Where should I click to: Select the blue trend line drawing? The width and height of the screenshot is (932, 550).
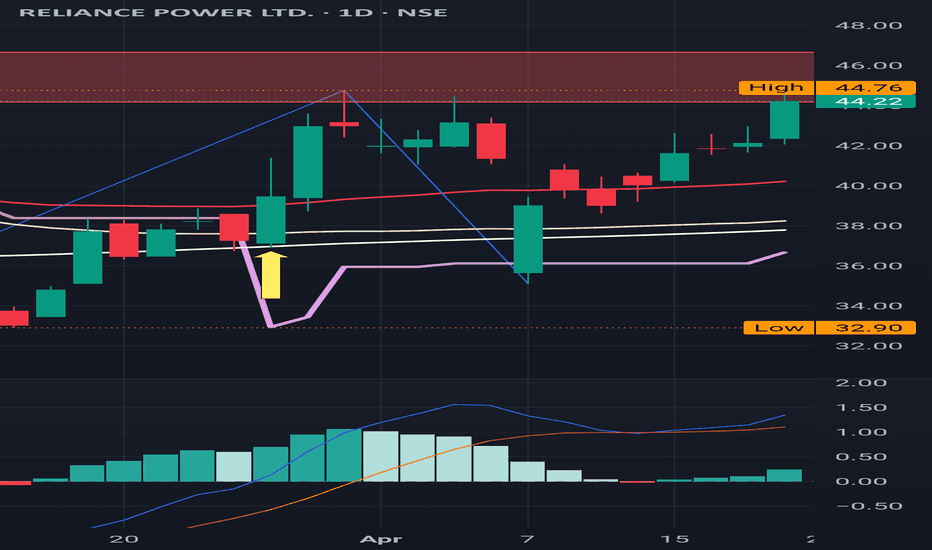click(436, 186)
